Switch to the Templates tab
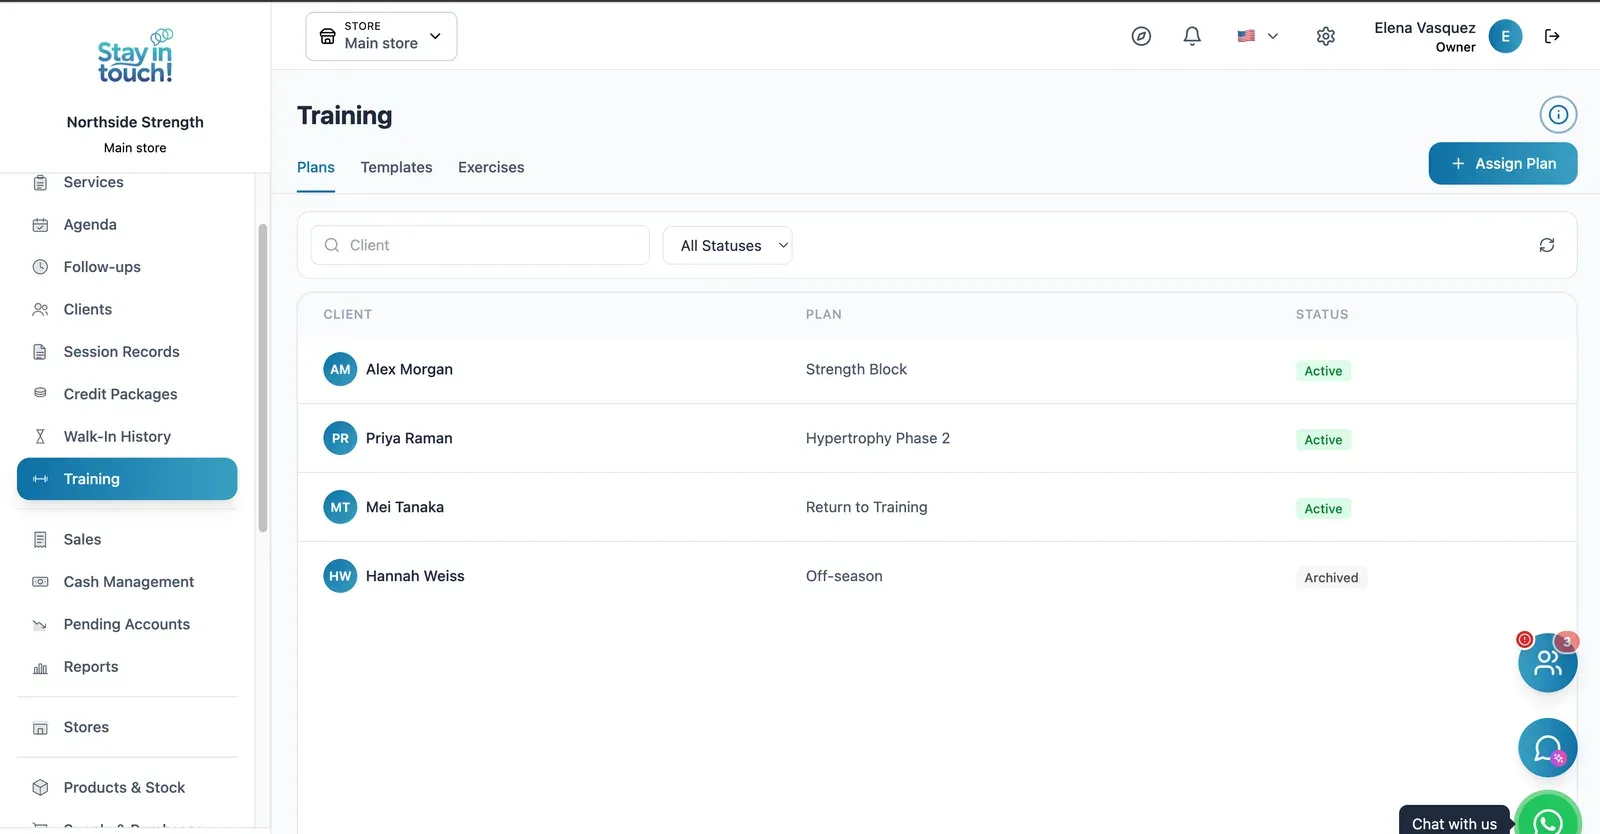 396,167
